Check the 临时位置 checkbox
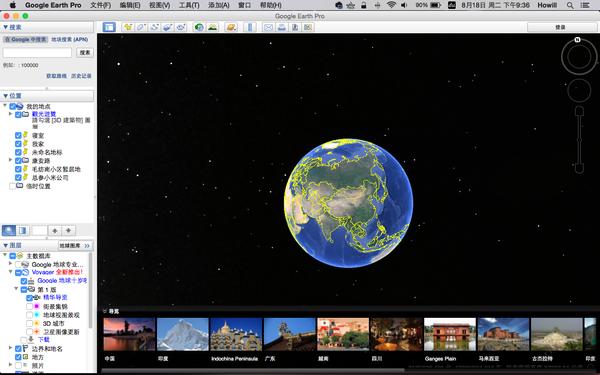This screenshot has width=600, height=375. [x=13, y=186]
